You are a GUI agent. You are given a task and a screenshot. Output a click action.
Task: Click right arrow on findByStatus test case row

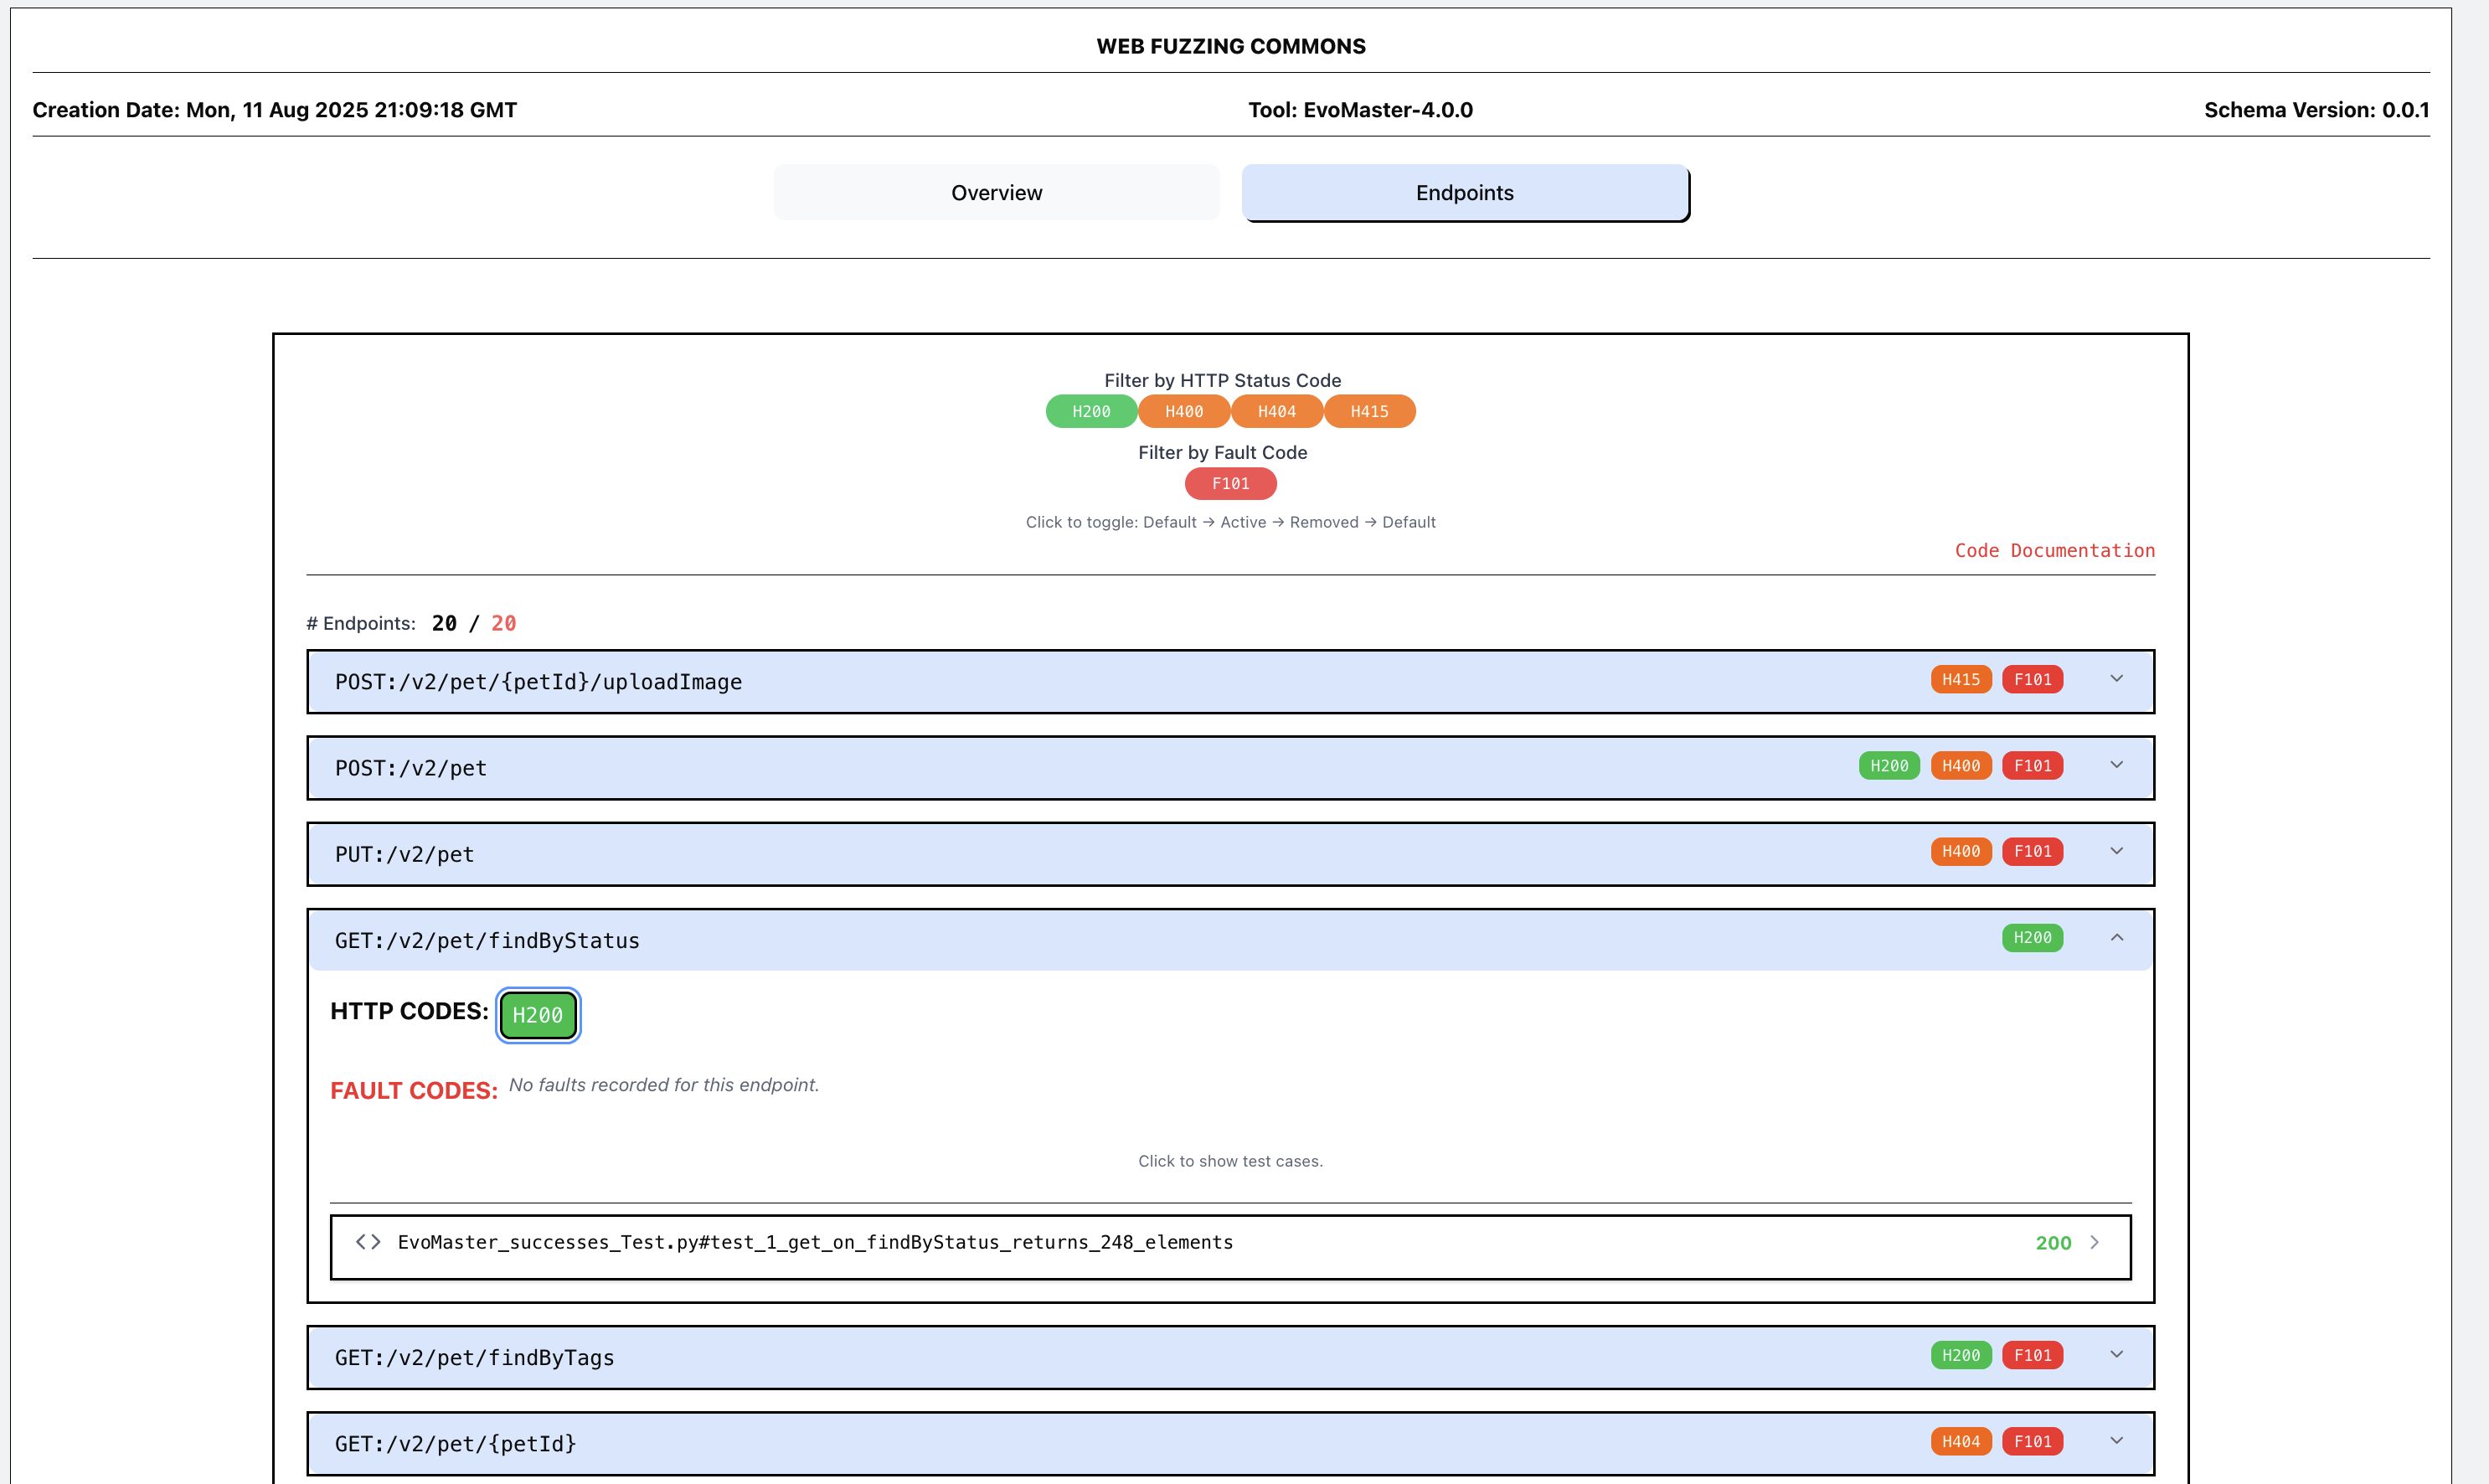(2095, 1242)
